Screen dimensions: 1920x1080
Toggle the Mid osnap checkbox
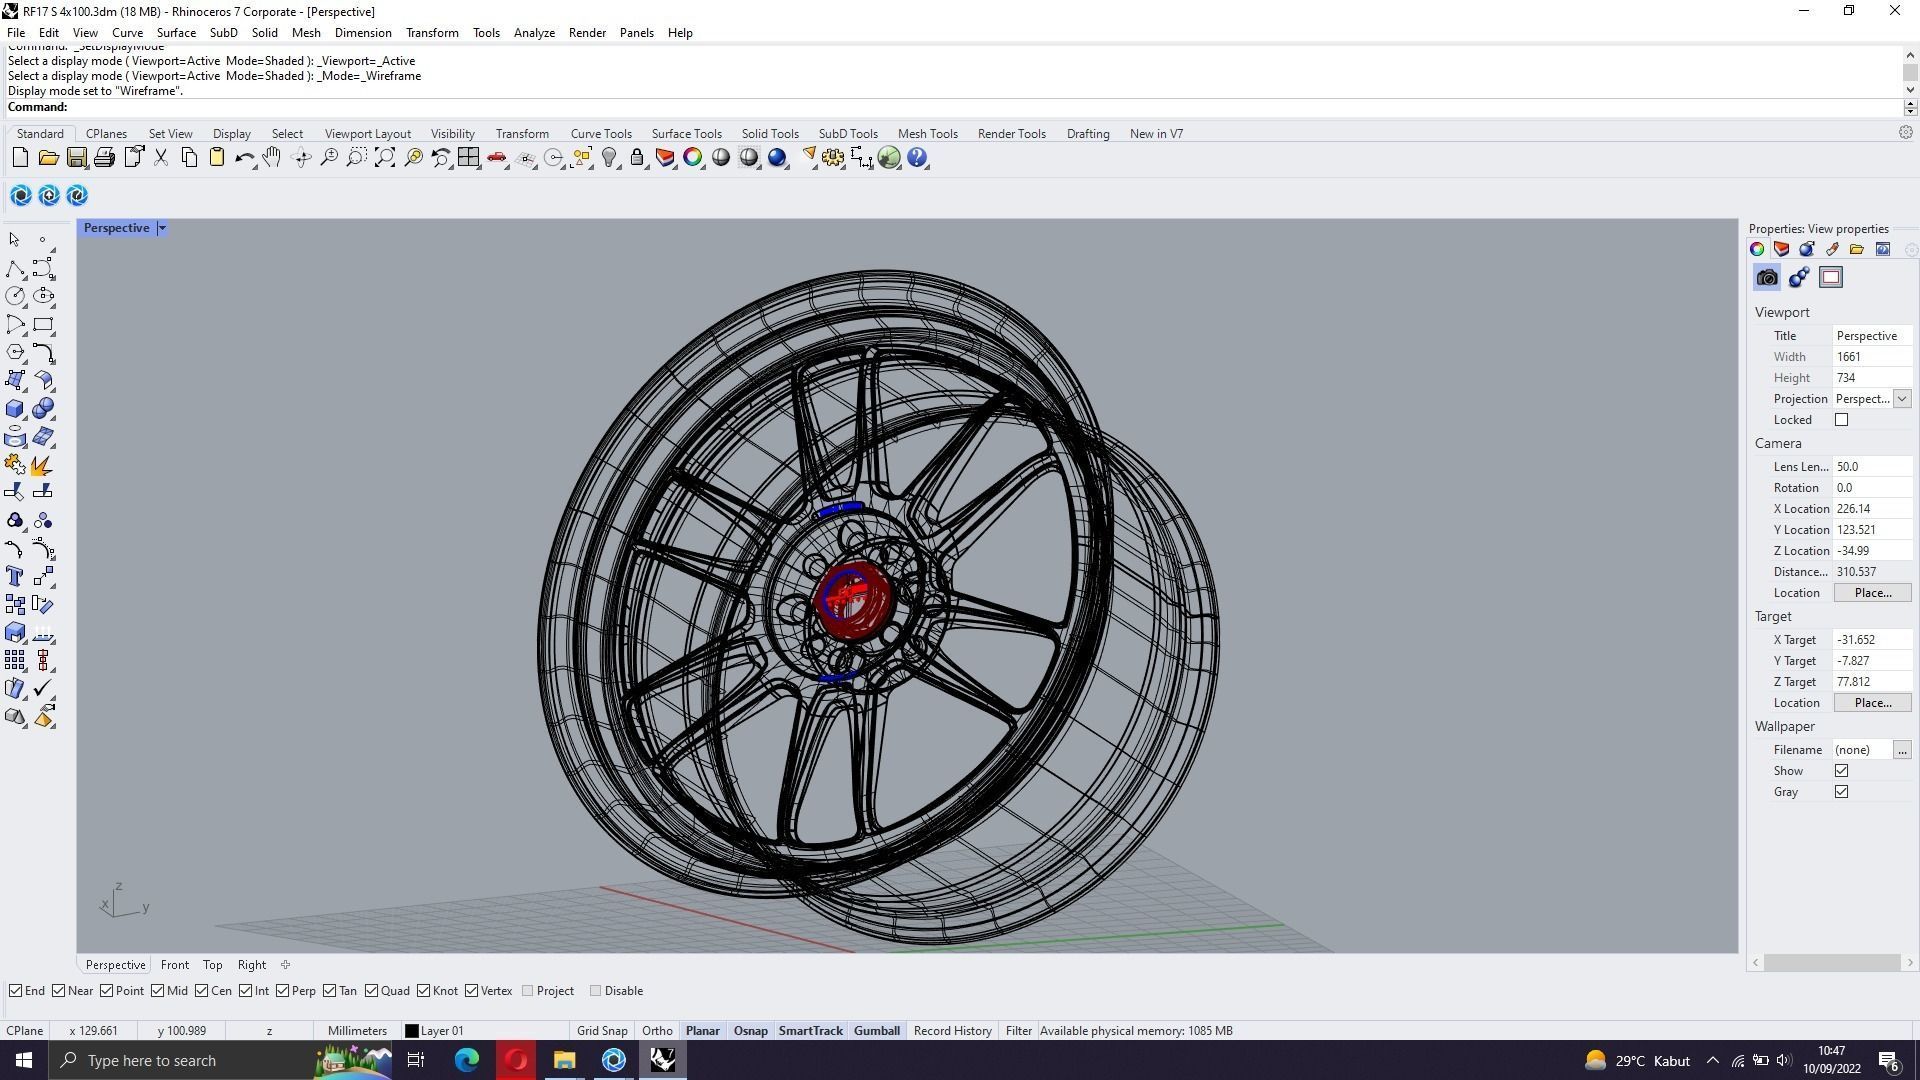pyautogui.click(x=158, y=991)
